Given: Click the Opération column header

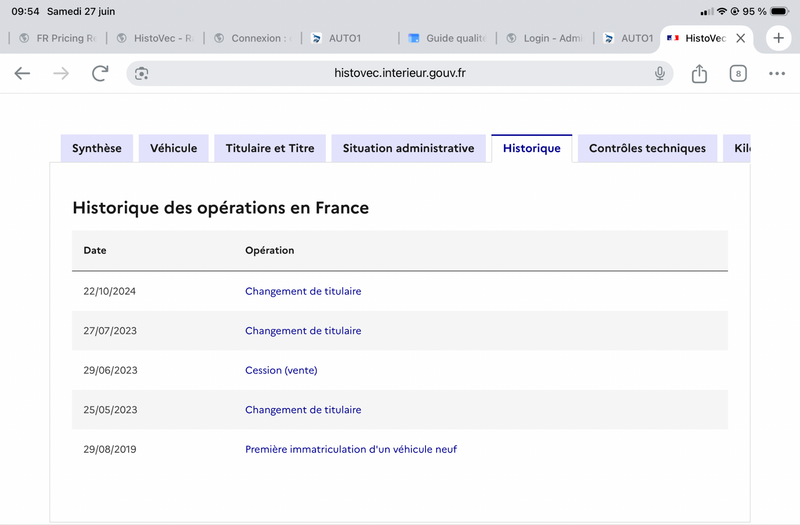Looking at the screenshot, I should (269, 251).
